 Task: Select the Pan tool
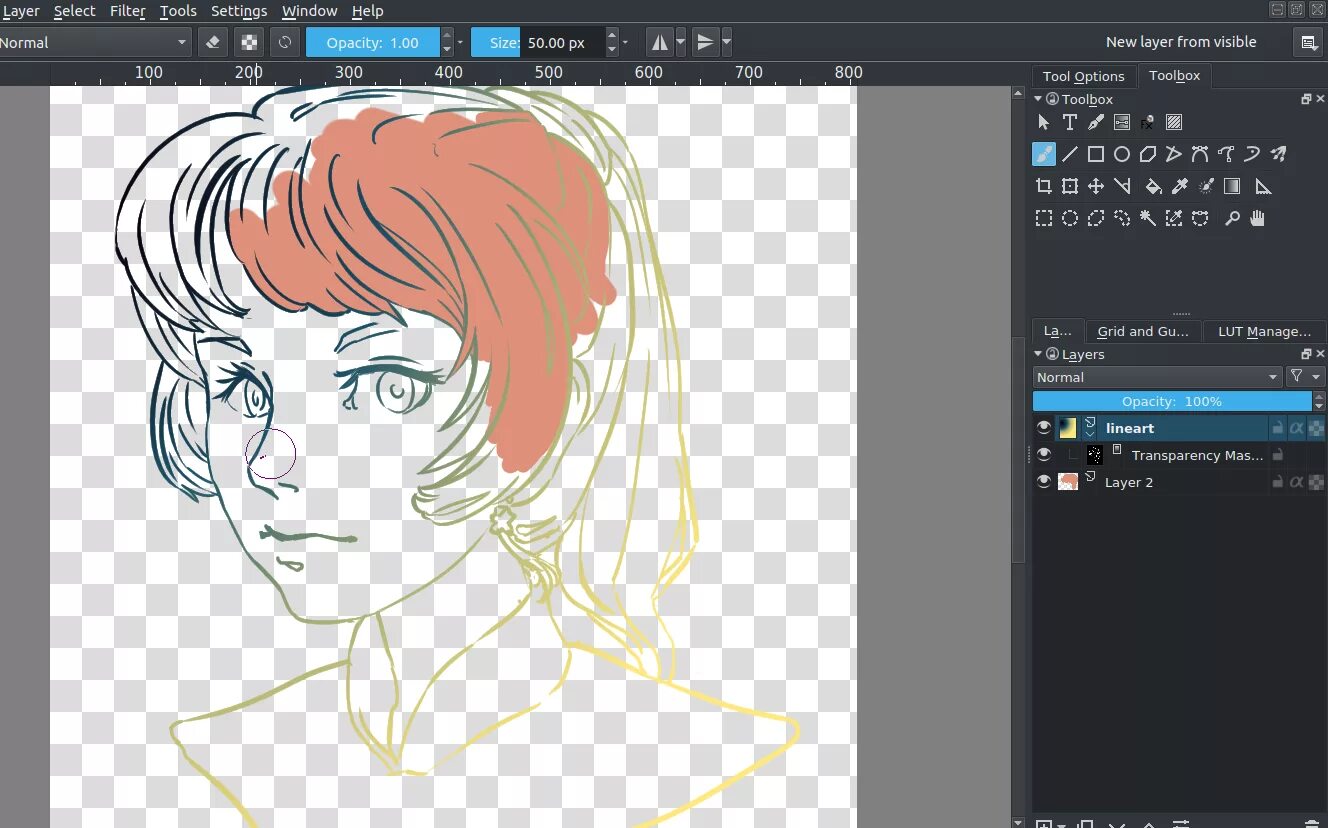click(x=1257, y=218)
